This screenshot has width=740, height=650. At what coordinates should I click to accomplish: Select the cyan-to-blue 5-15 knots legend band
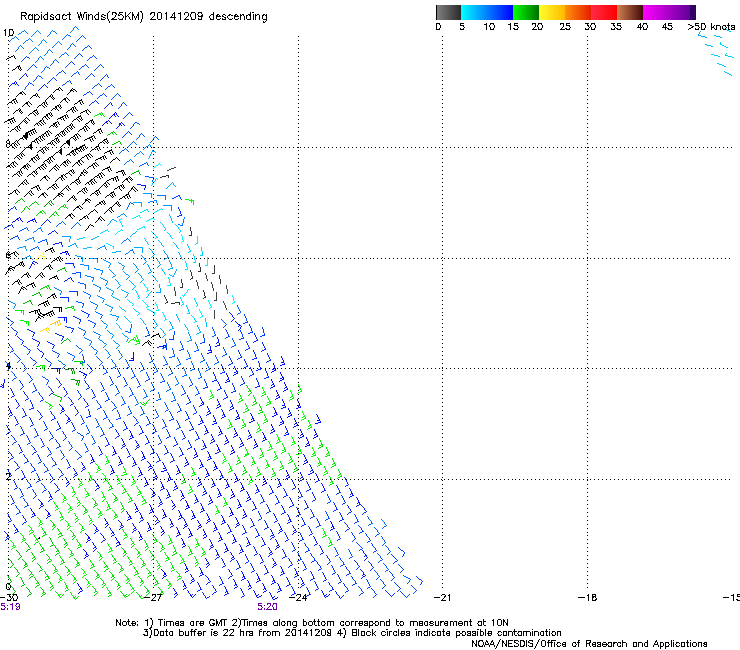(487, 12)
